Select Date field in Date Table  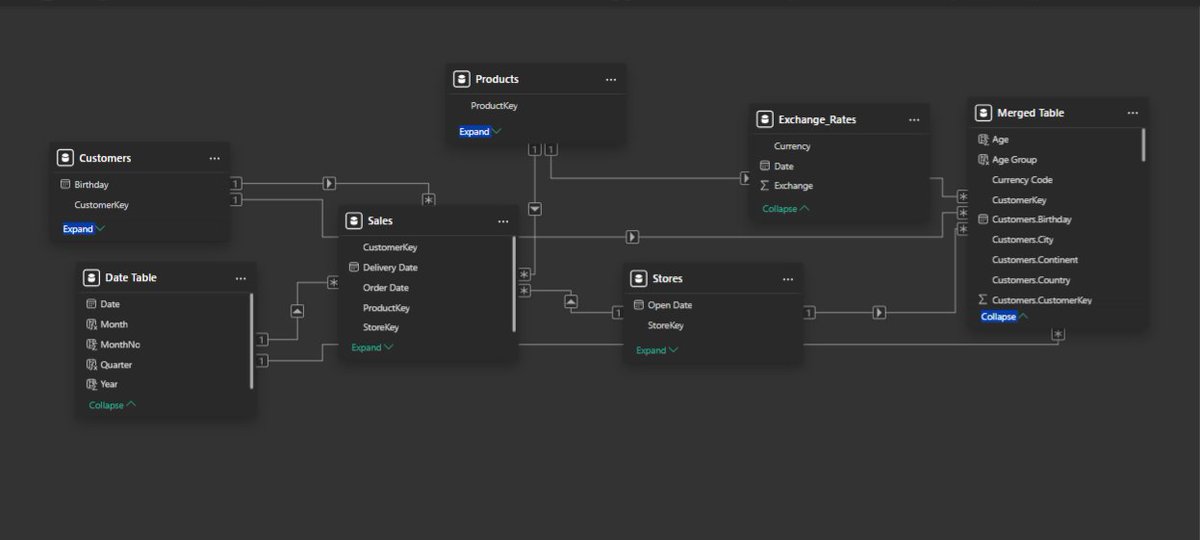click(x=110, y=304)
